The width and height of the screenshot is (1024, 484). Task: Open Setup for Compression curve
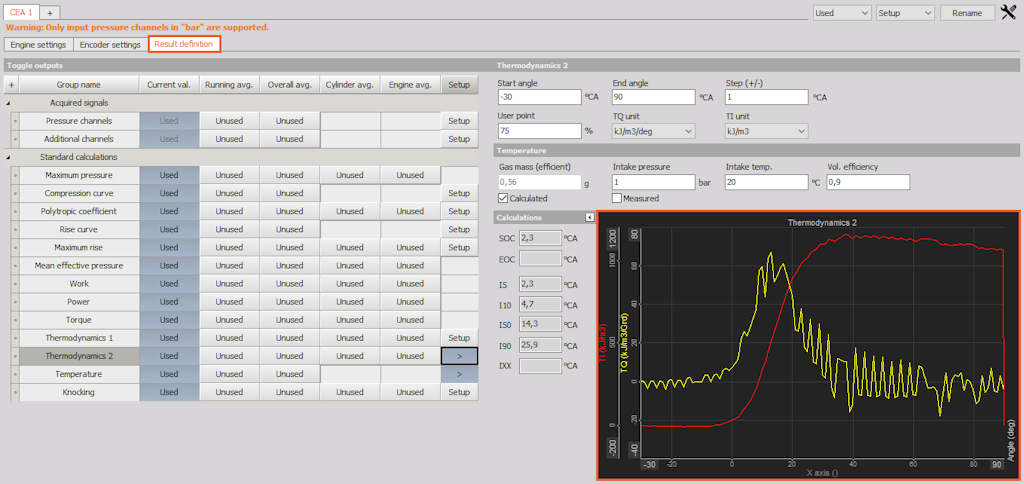pyautogui.click(x=459, y=193)
